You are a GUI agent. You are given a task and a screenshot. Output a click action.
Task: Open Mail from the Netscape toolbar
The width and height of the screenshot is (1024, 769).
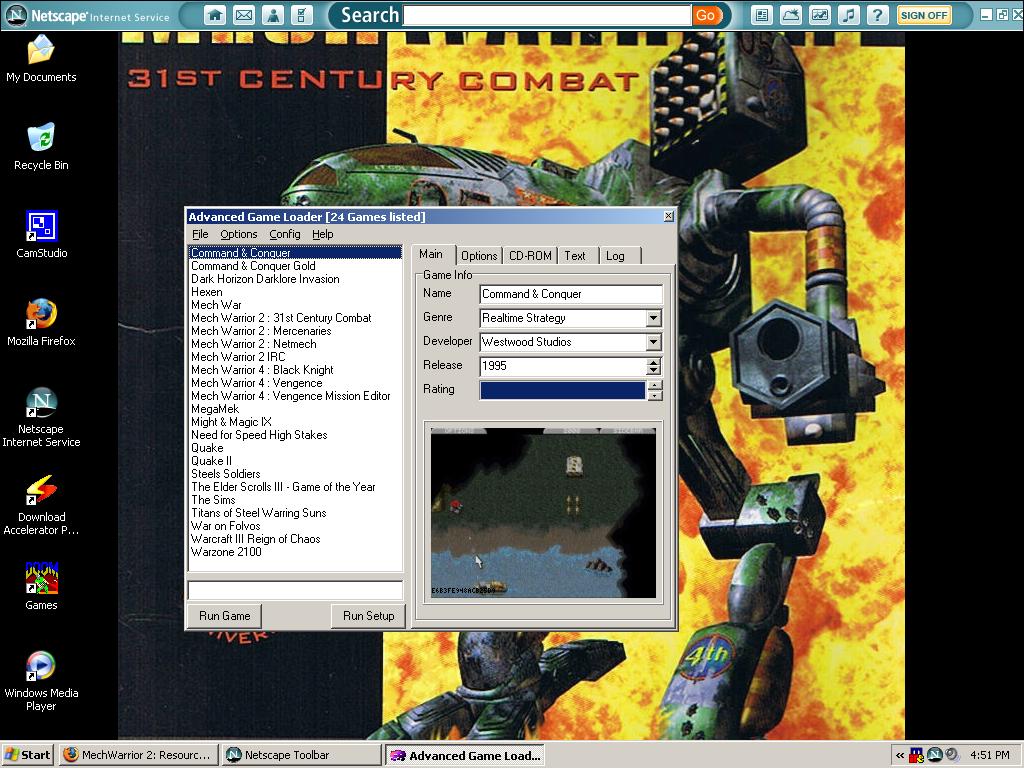(243, 15)
